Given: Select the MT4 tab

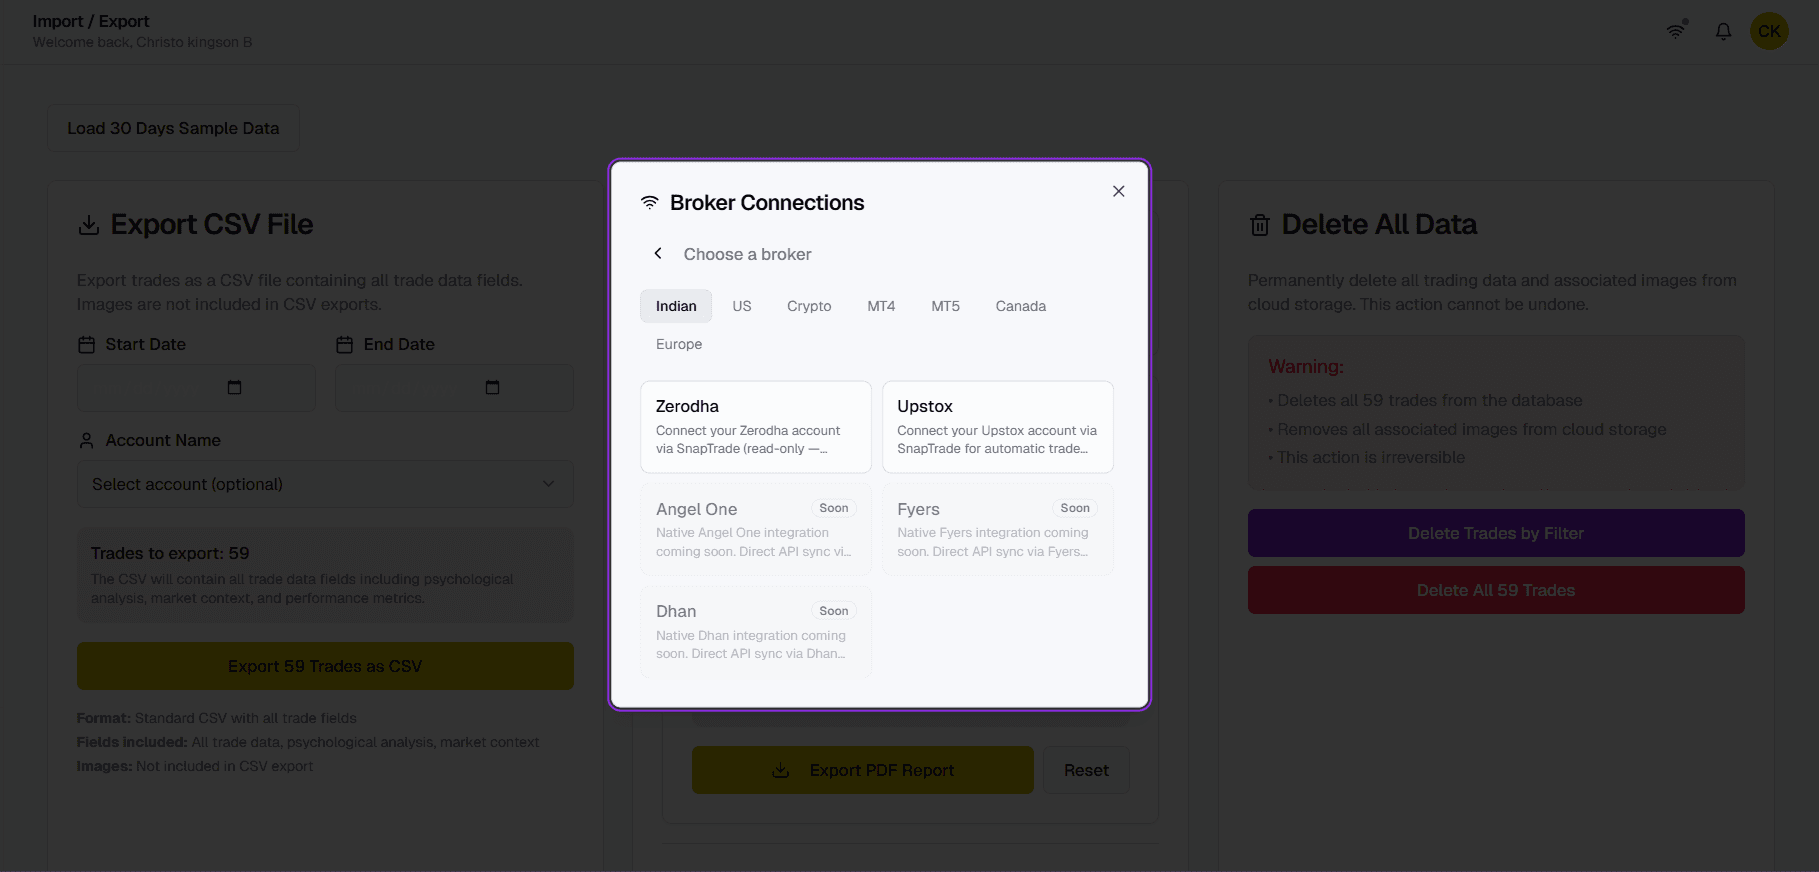Looking at the screenshot, I should coord(881,306).
